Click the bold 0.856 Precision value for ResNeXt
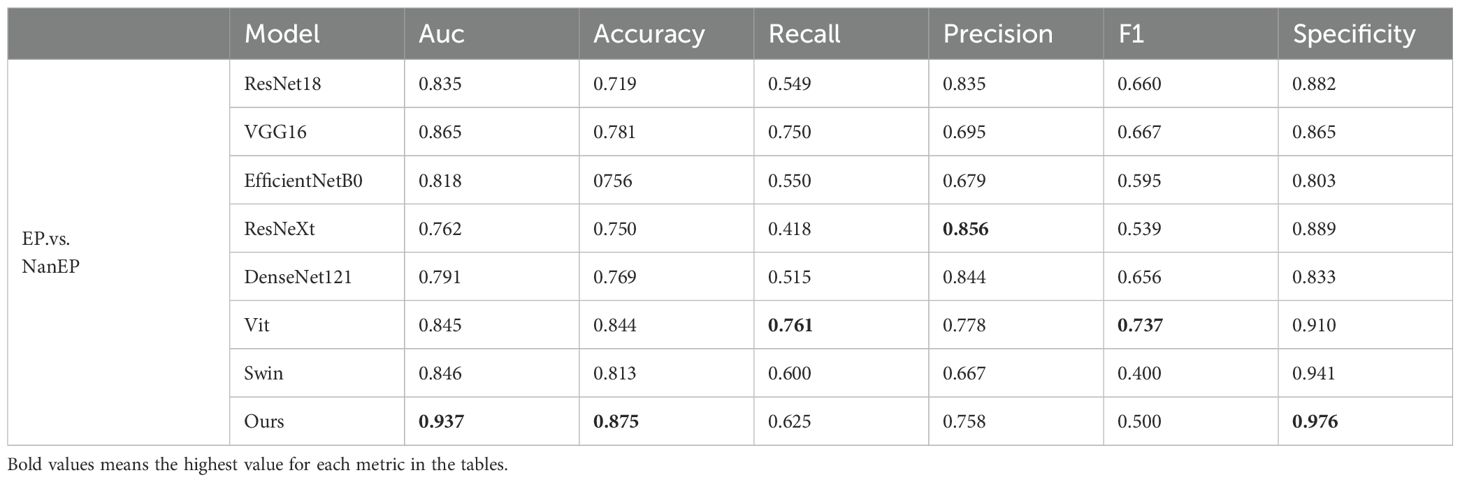This screenshot has width=1460, height=482. (x=965, y=228)
